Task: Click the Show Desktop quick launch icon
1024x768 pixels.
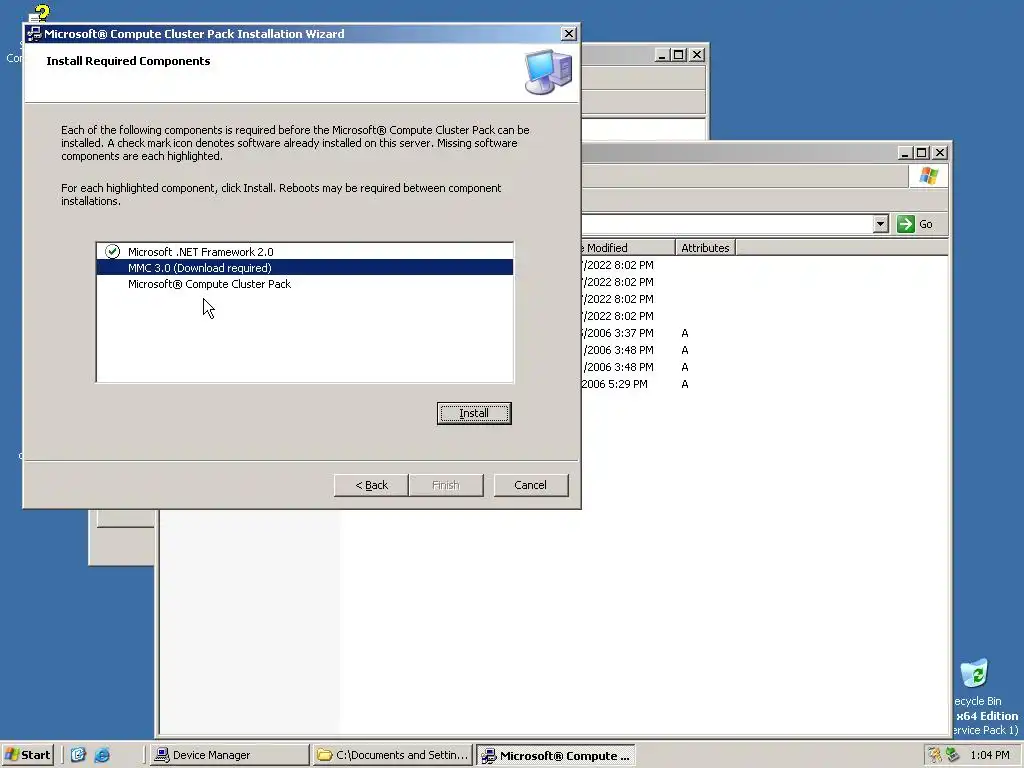Action: [x=78, y=755]
